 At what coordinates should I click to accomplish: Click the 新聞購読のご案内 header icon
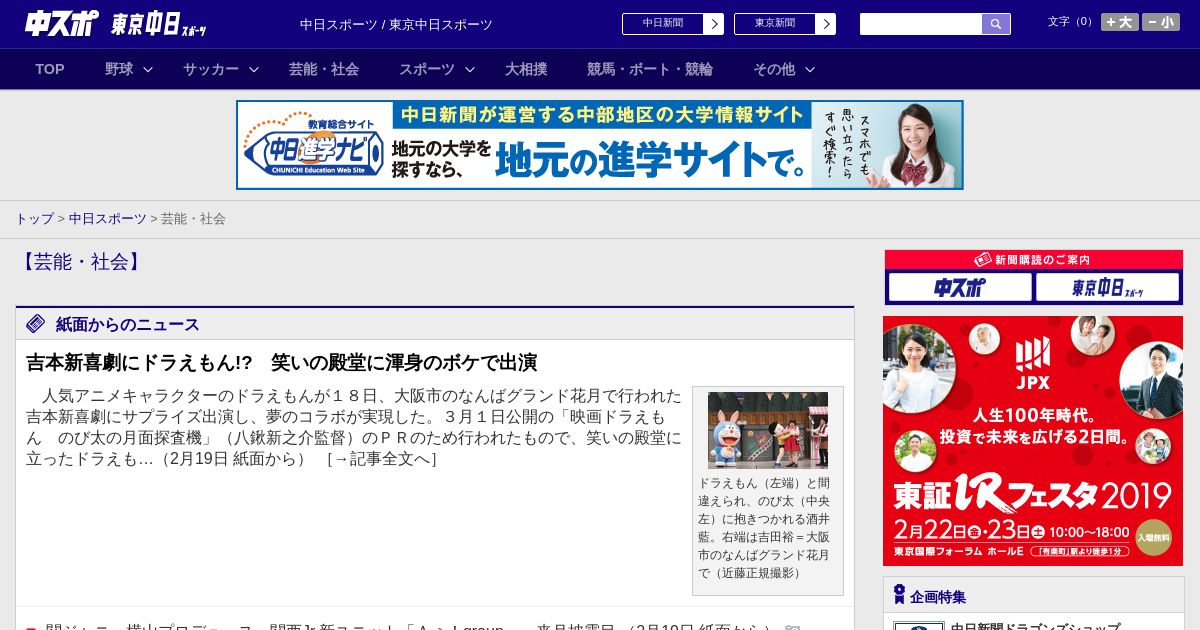pos(983,260)
